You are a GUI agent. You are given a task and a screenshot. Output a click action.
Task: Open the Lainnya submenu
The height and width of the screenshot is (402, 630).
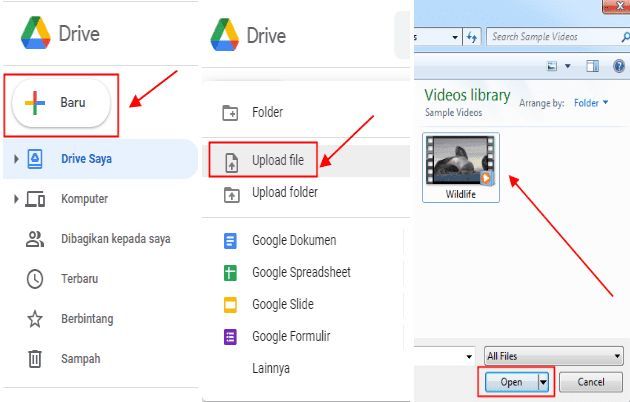point(271,368)
